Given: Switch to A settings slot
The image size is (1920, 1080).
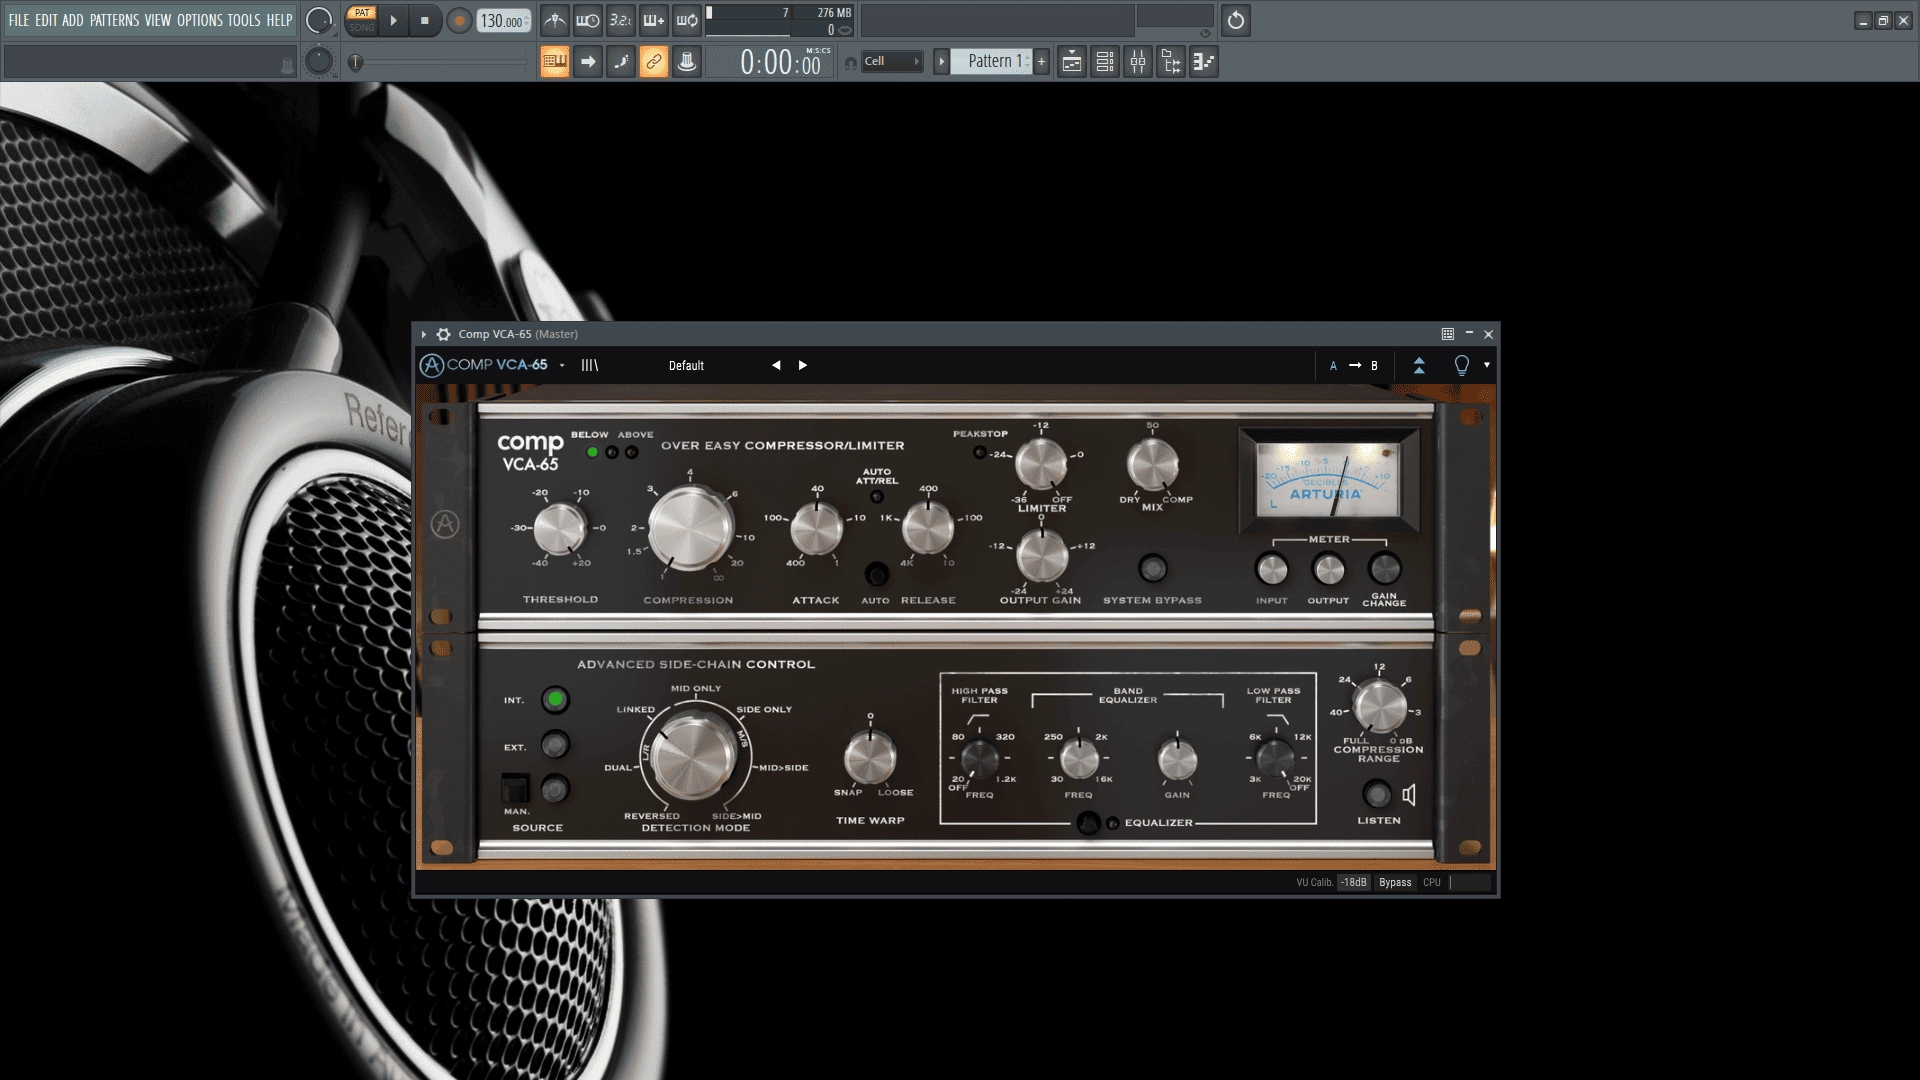Looking at the screenshot, I should pos(1333,366).
